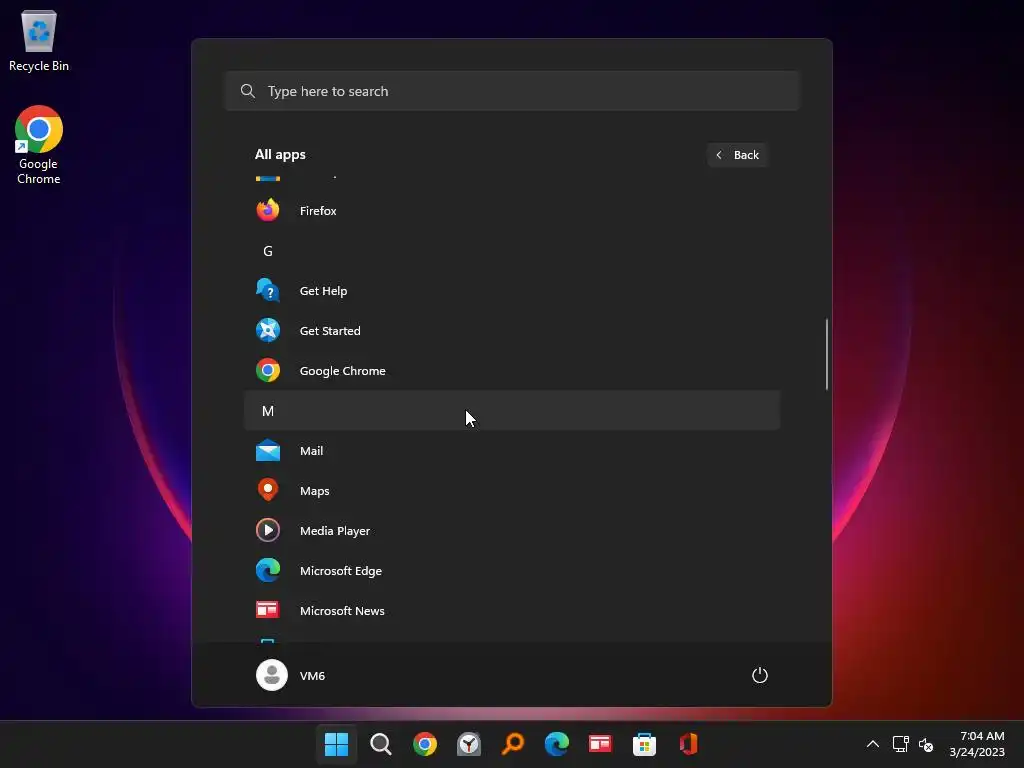Open the clock app icon on taskbar
Viewport: 1024px width, 768px height.
(469, 744)
